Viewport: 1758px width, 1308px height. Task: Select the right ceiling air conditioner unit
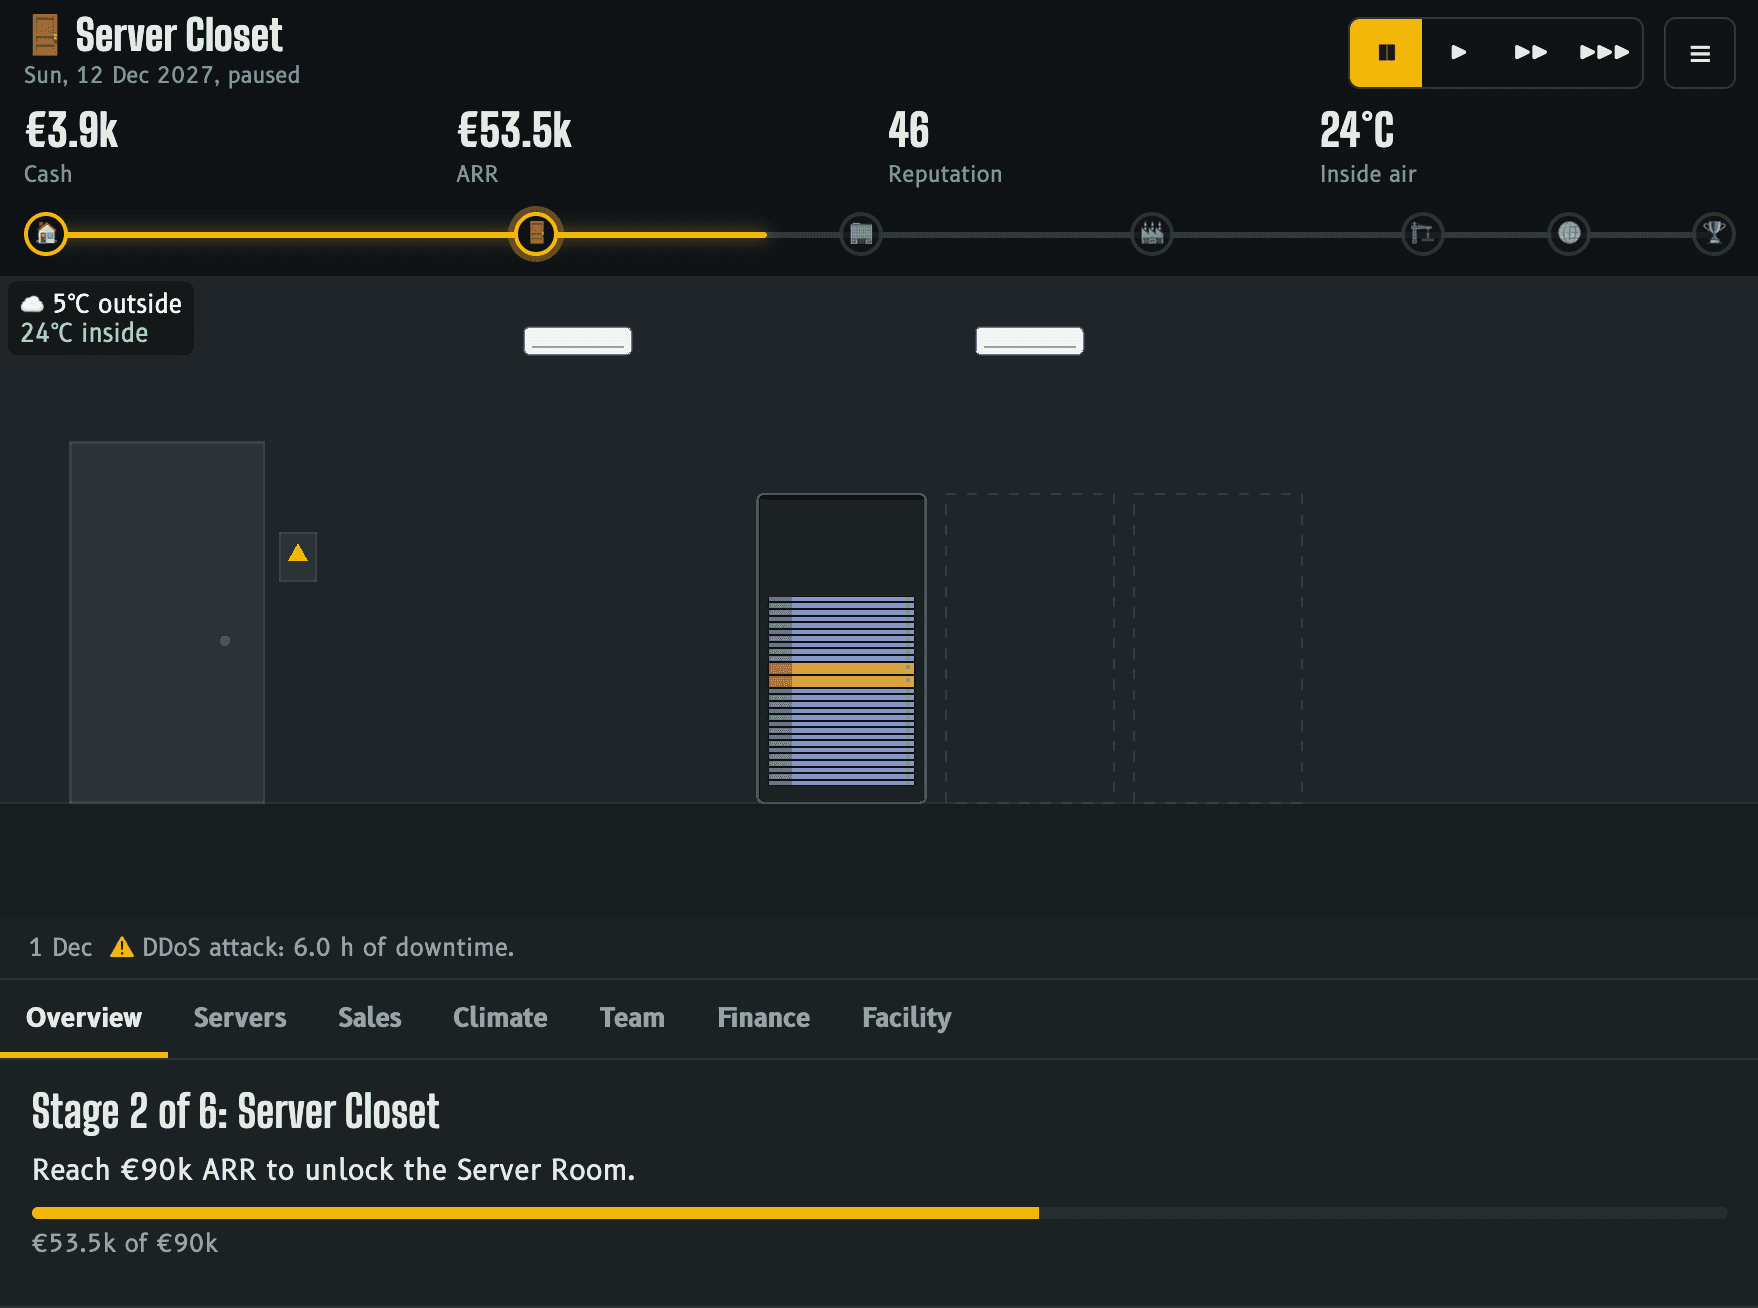[x=1030, y=341]
